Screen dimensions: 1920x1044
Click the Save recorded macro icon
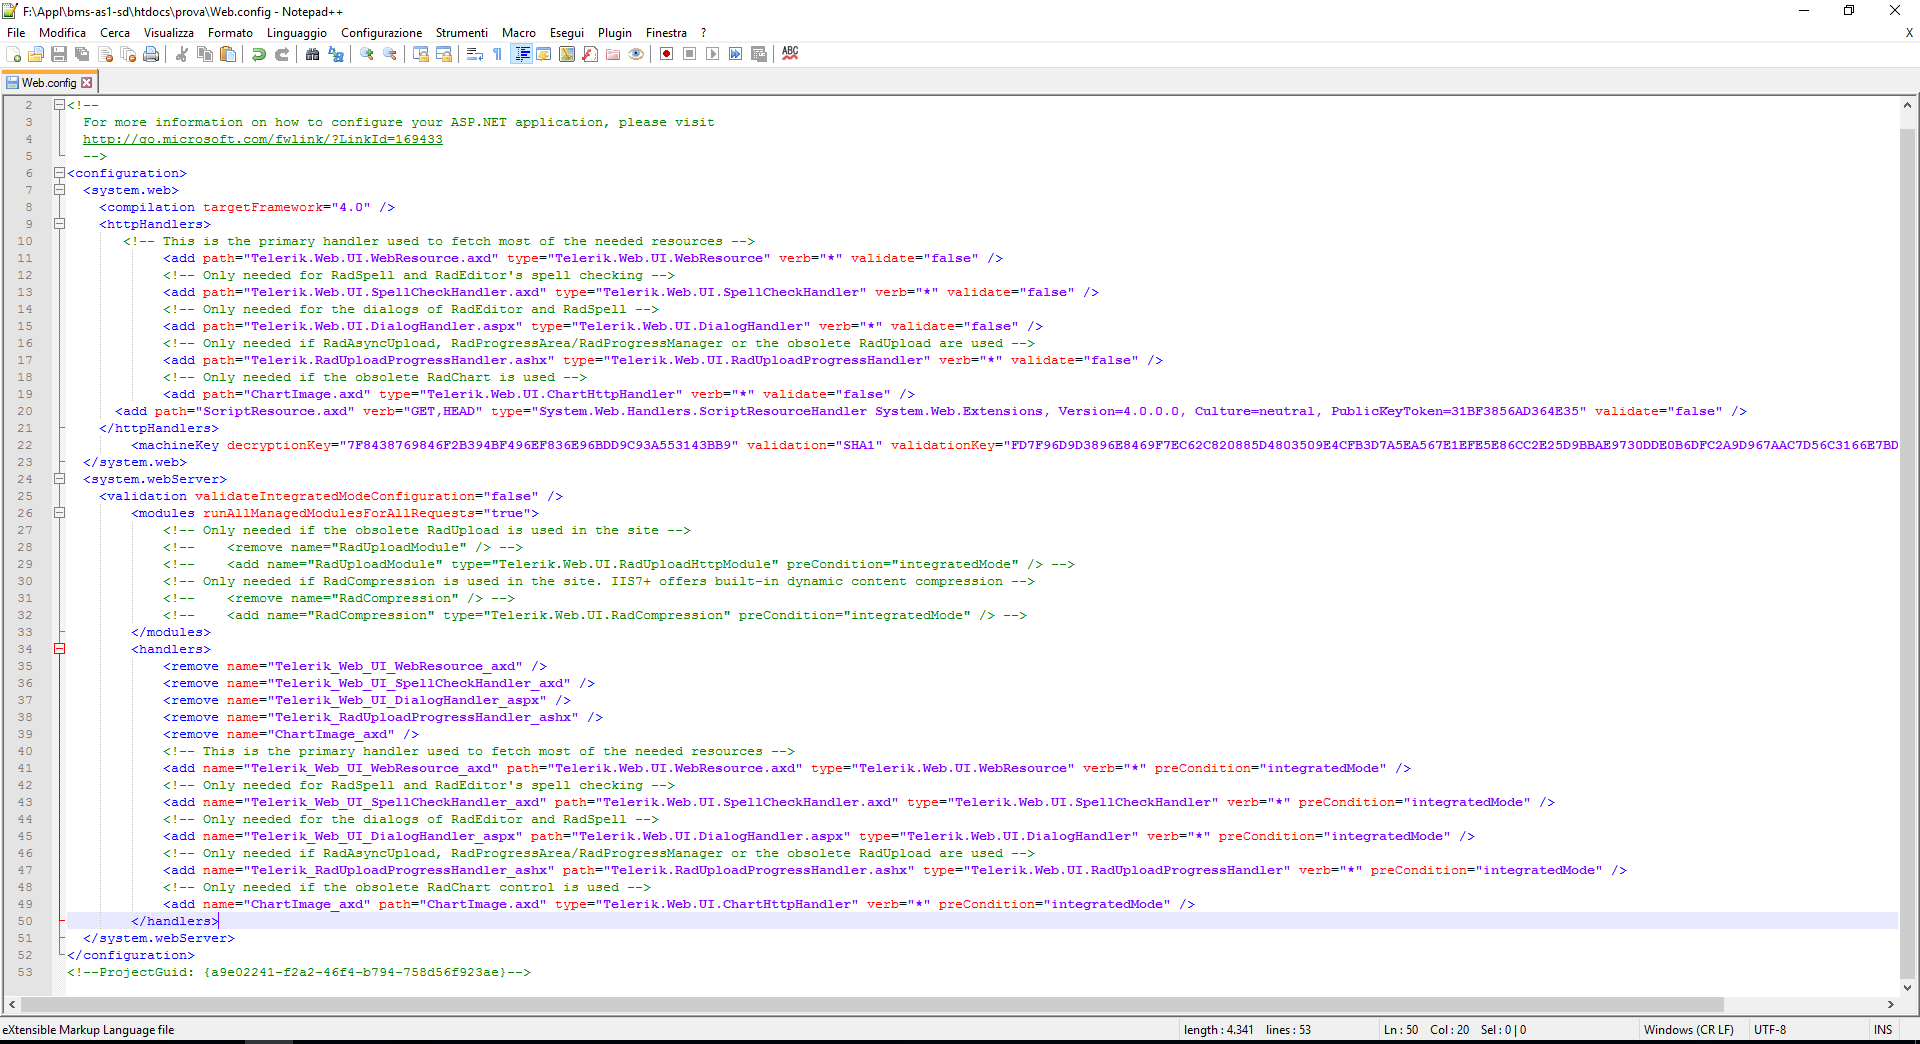coord(759,54)
